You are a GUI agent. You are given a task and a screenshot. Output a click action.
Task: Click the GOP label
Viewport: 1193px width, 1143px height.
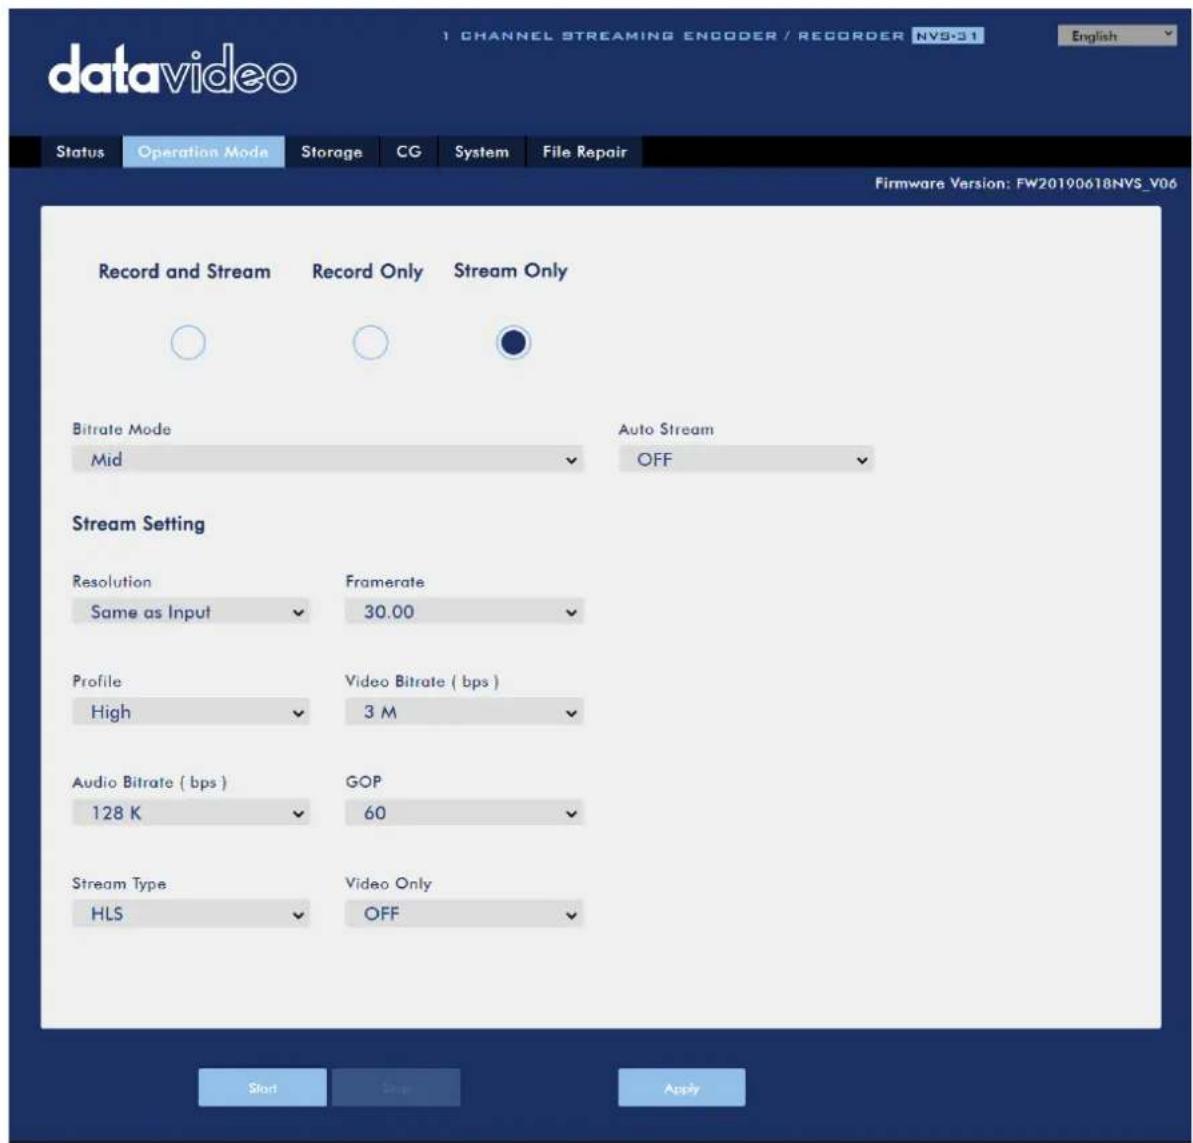pos(364,782)
